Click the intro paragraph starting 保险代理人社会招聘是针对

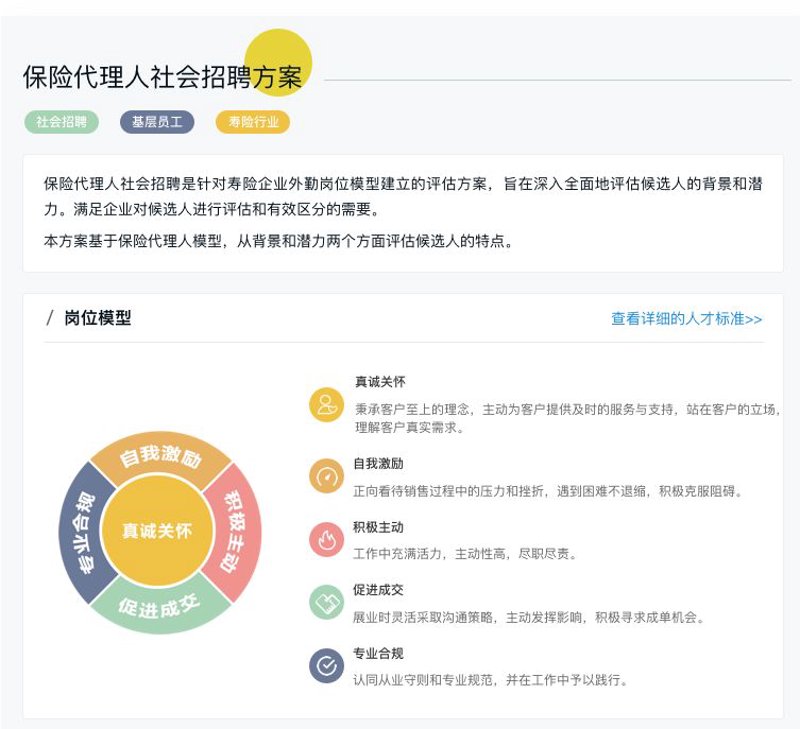tap(403, 196)
